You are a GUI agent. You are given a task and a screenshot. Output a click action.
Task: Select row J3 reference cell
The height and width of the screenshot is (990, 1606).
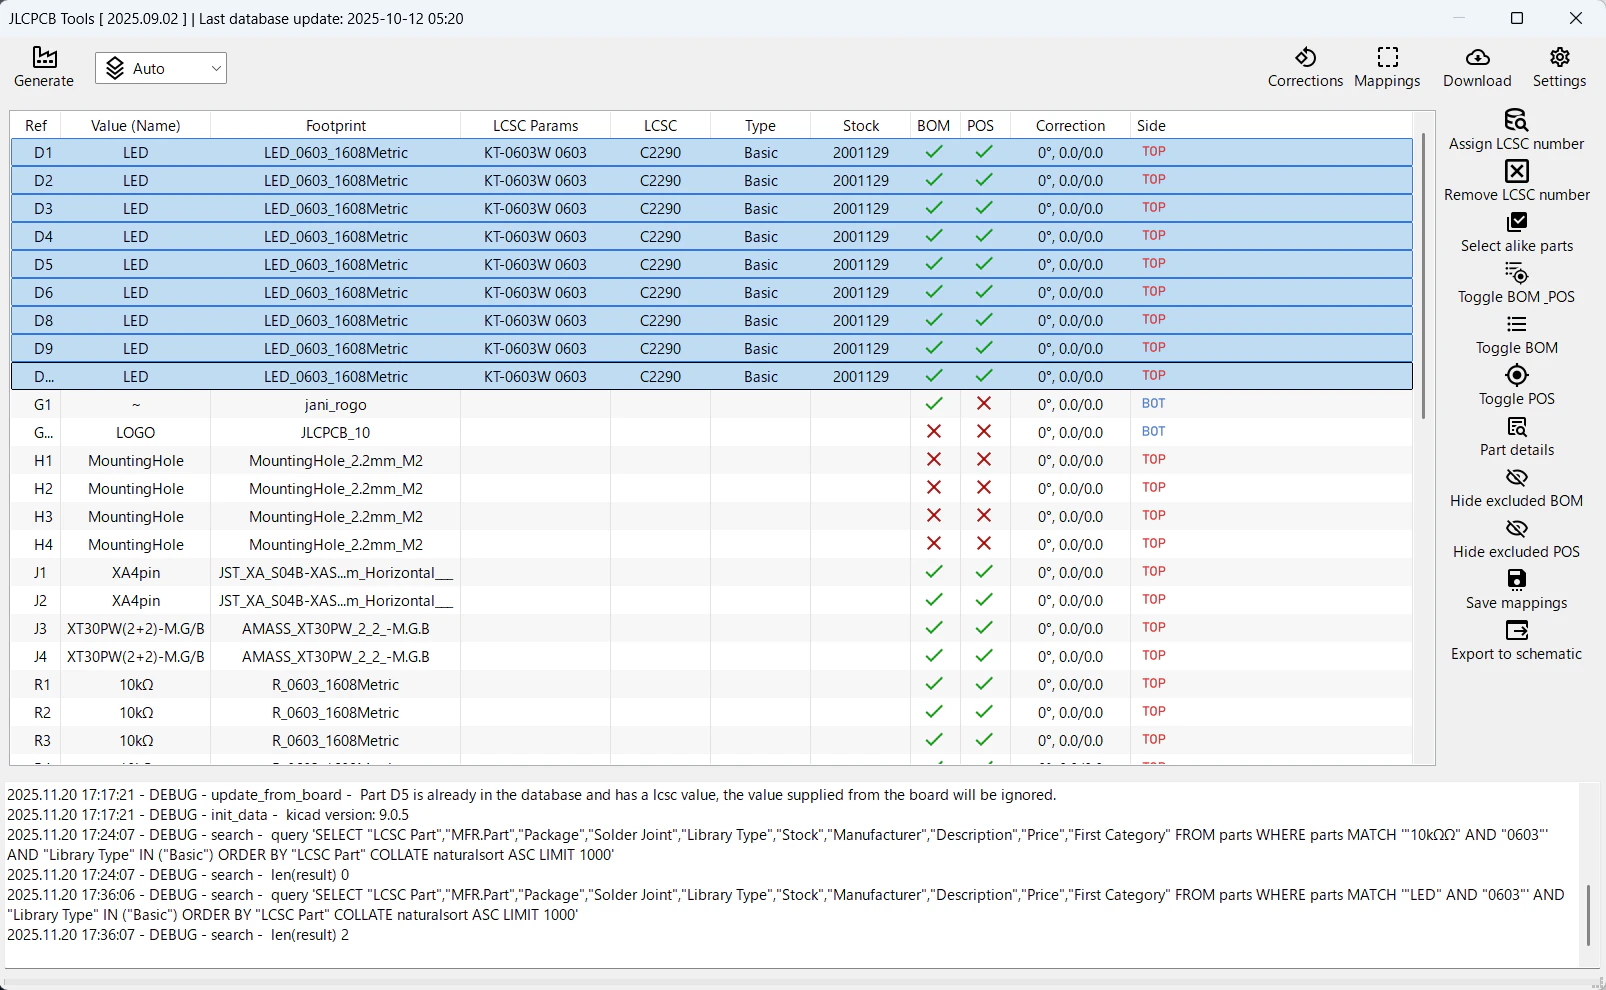coord(40,629)
